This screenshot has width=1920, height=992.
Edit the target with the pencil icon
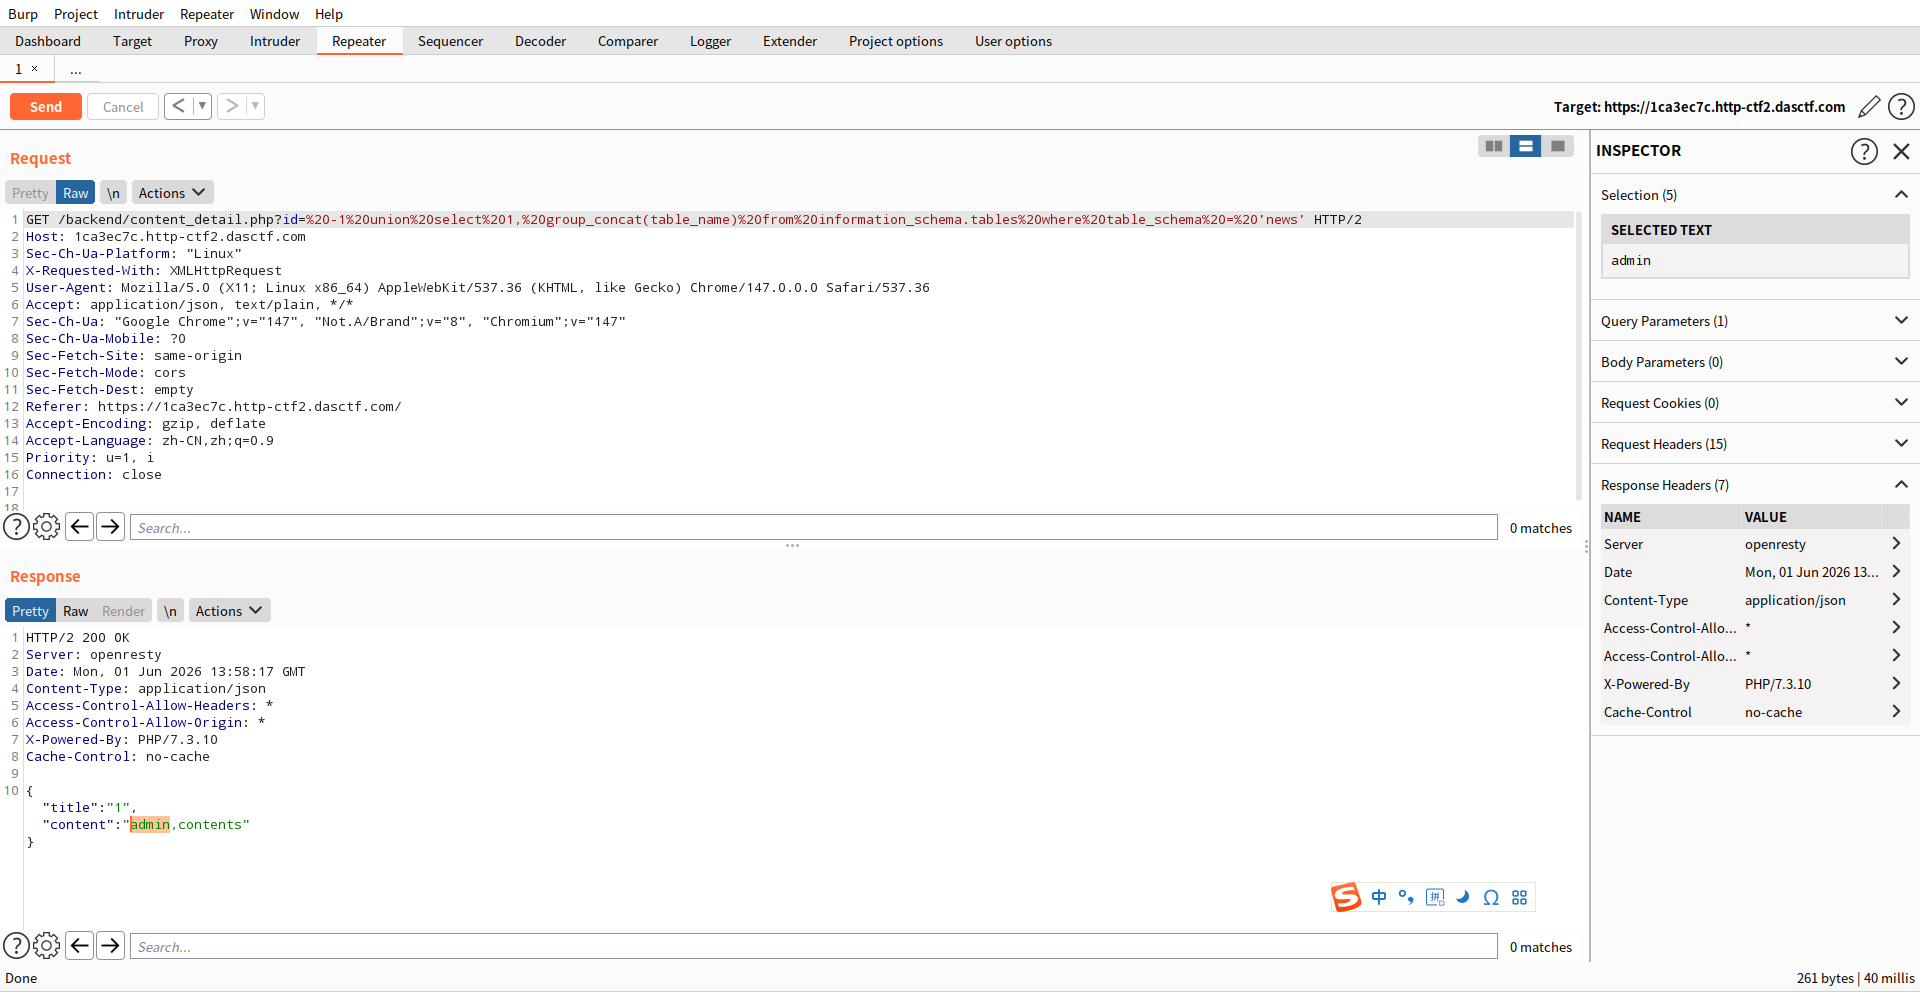pos(1868,107)
